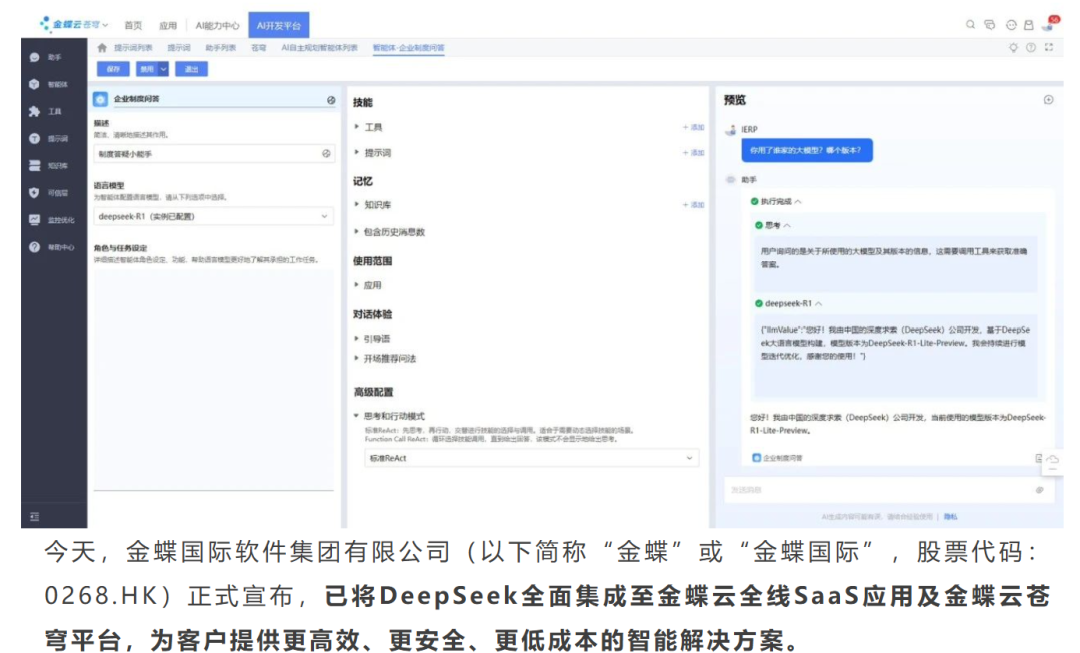Click the search magnifier icon
The width and height of the screenshot is (1080, 653).
click(970, 25)
